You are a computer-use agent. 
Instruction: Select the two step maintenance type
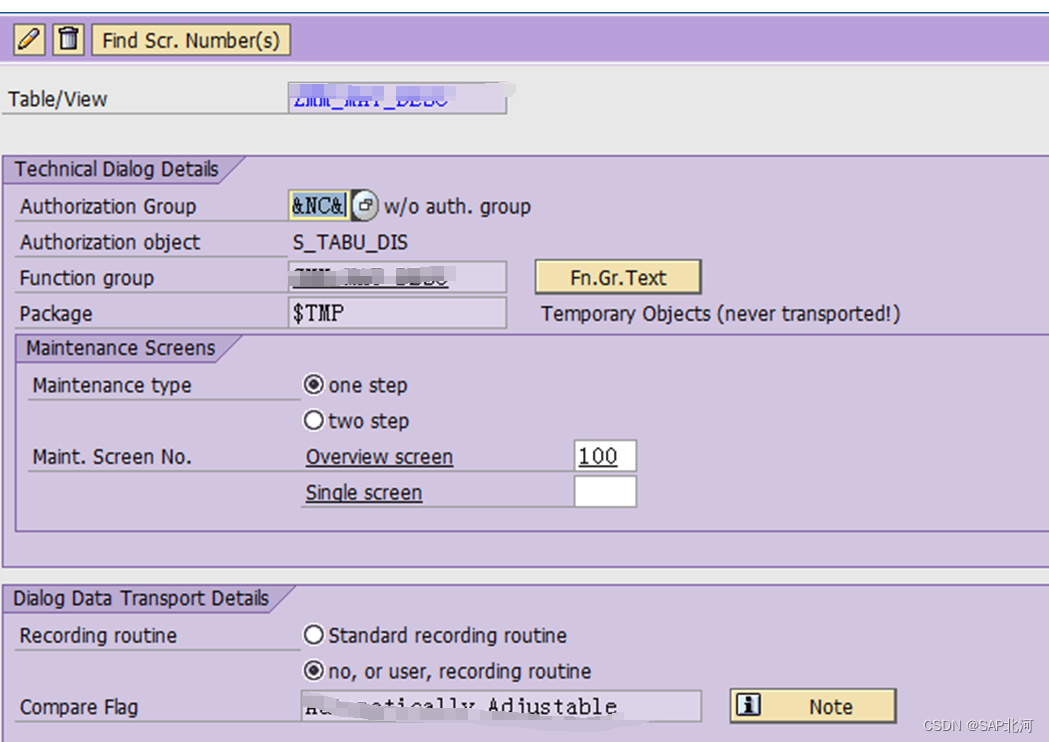314,421
